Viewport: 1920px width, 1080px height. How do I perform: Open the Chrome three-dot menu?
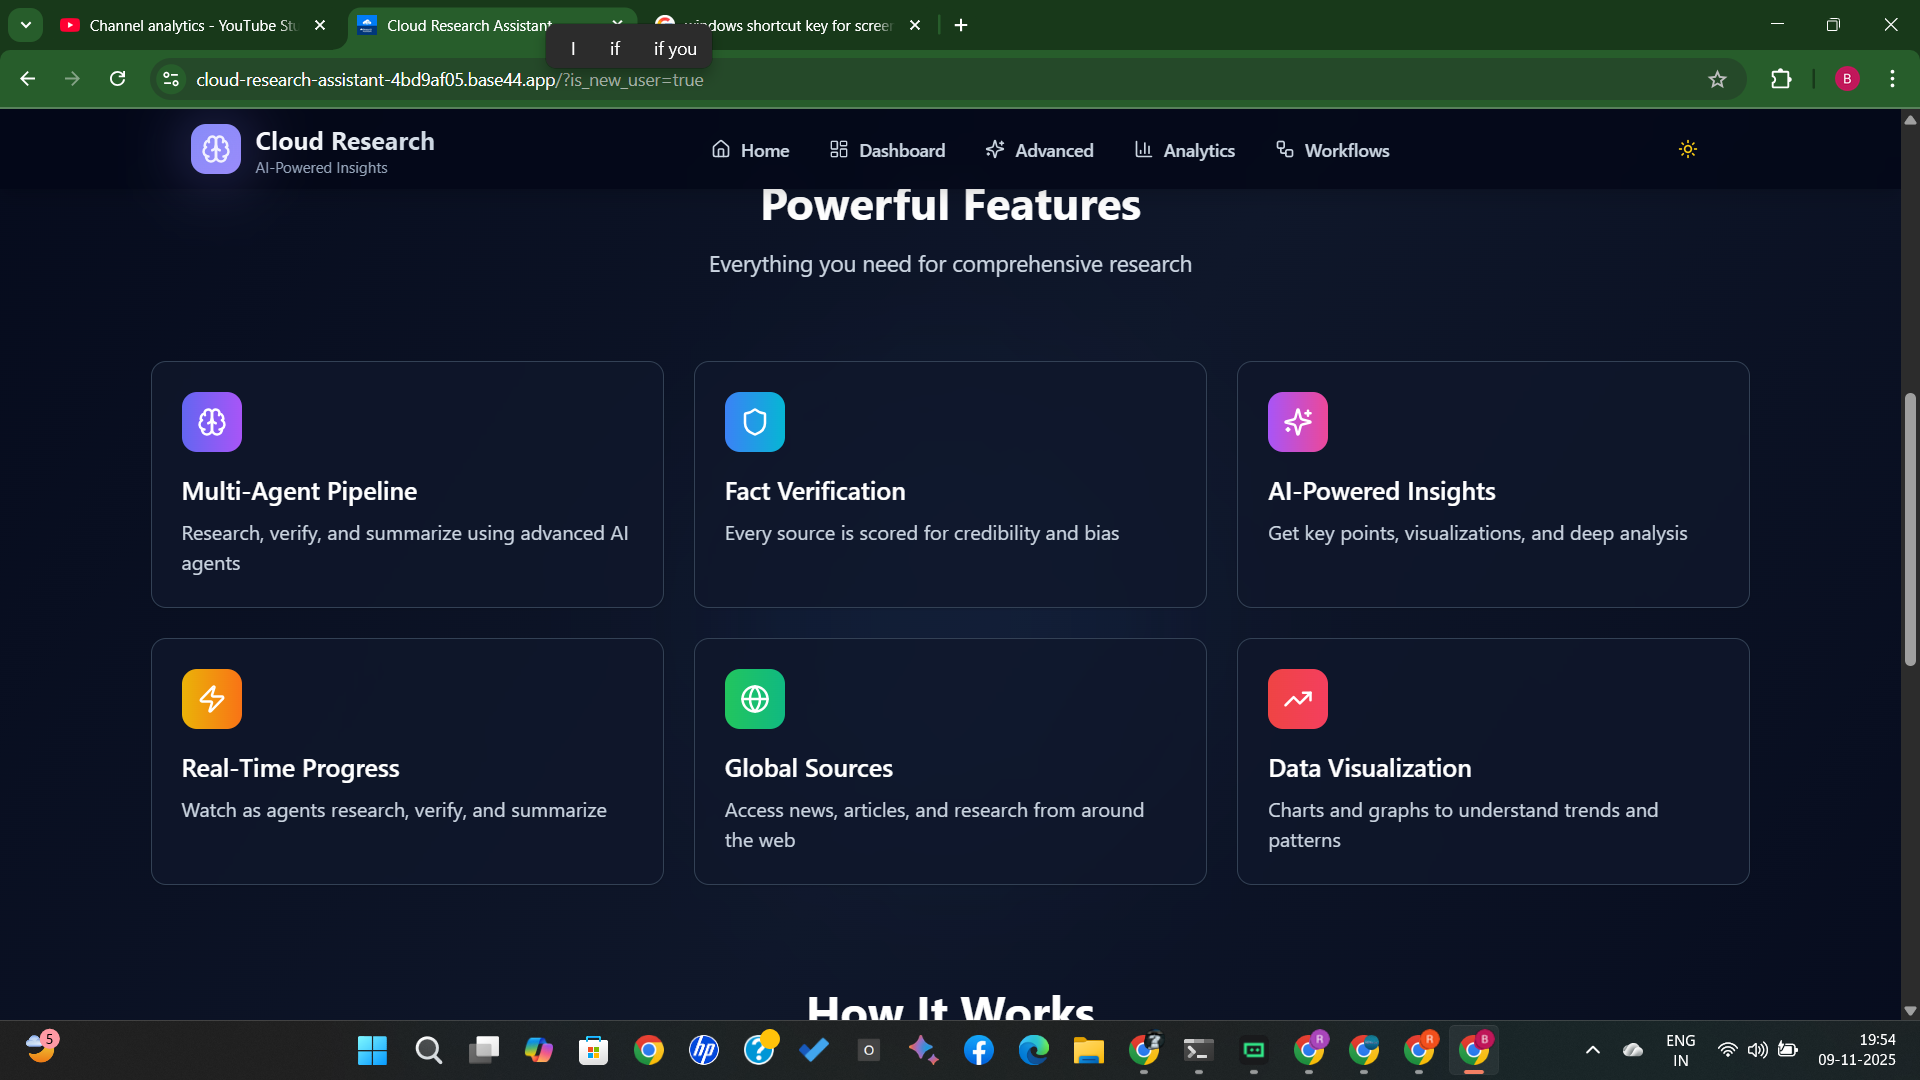1892,79
